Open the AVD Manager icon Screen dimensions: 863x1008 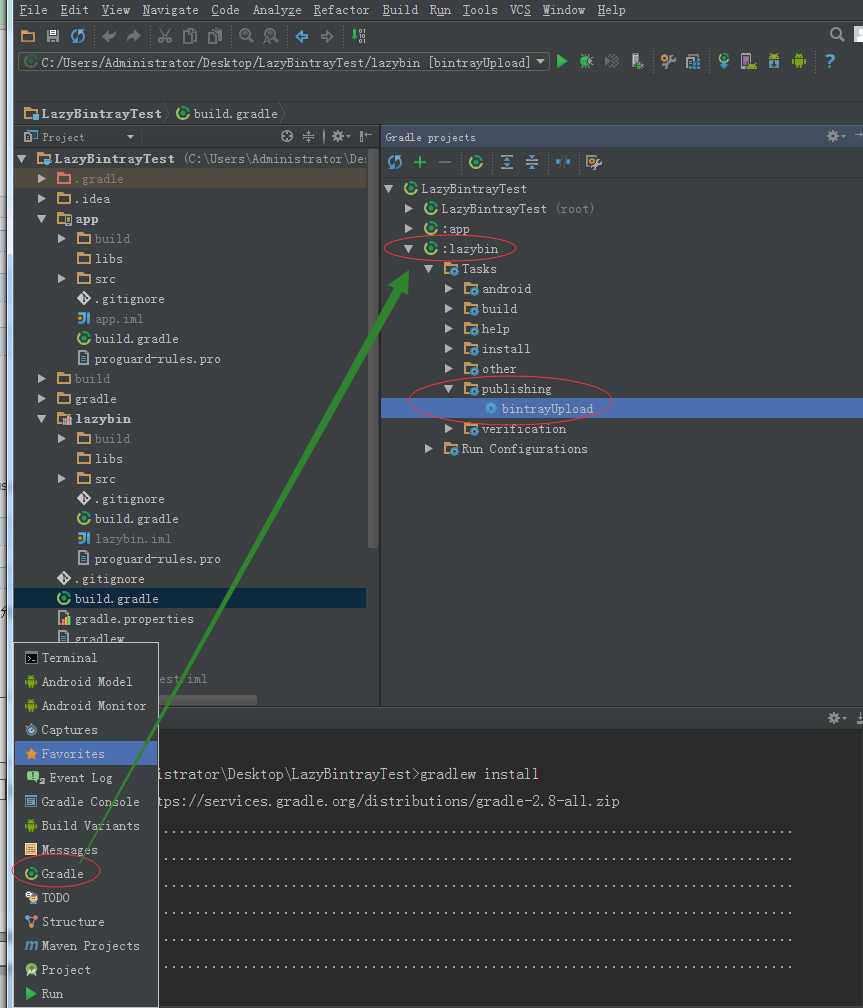[749, 61]
